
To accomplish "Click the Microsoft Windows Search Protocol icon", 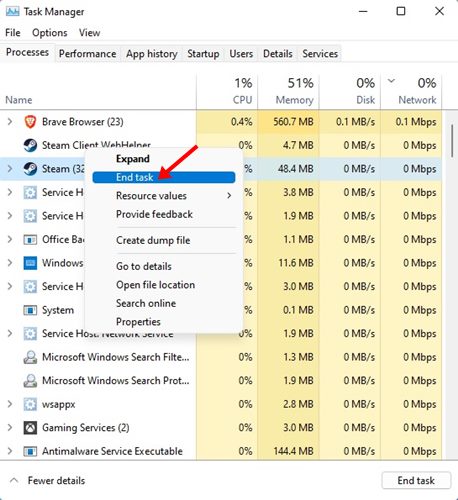I will click(x=30, y=381).
